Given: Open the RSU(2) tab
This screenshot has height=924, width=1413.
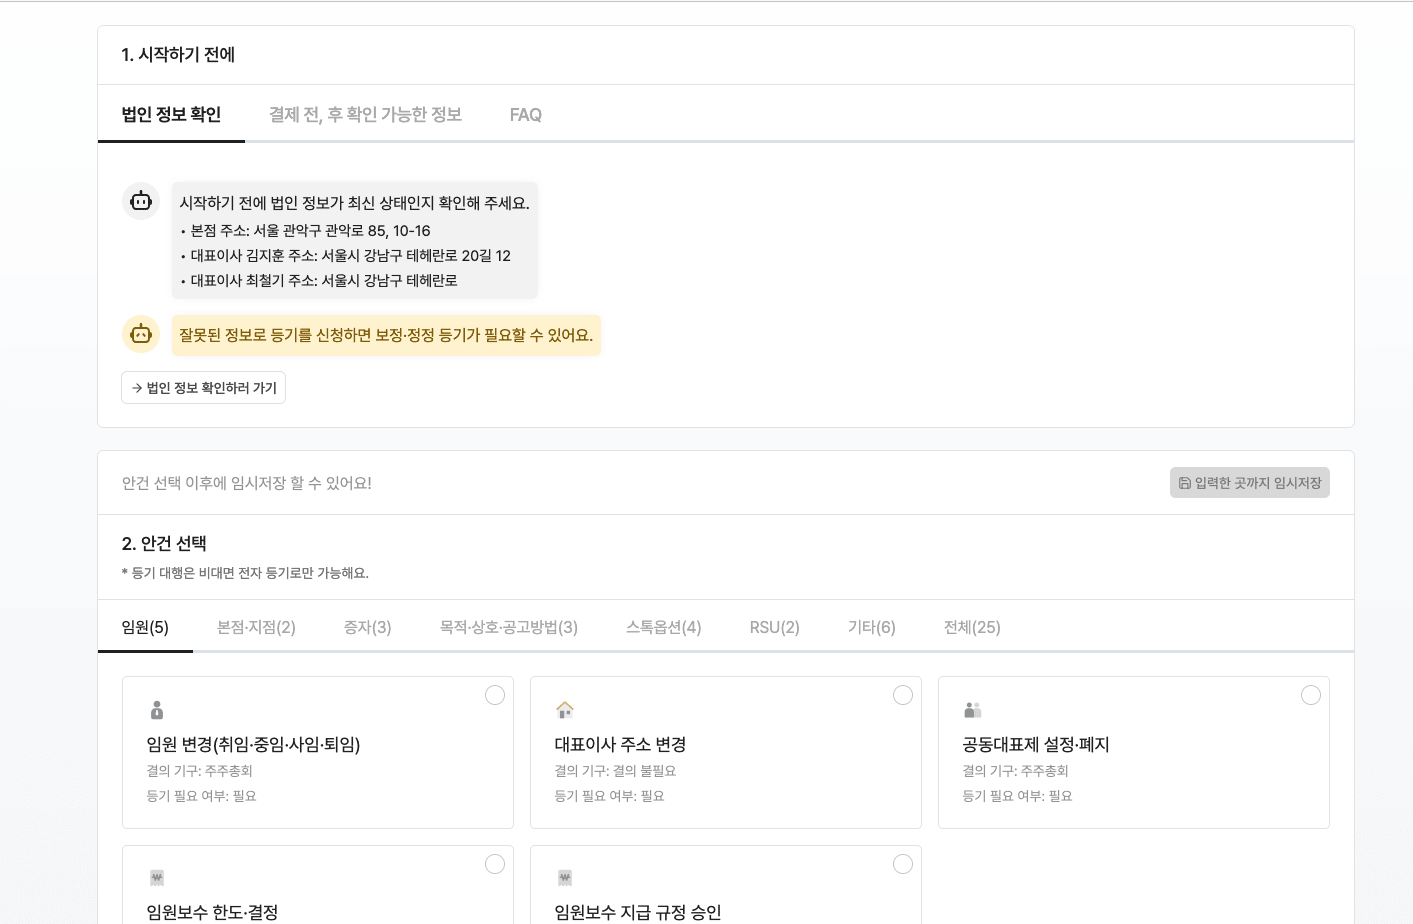Looking at the screenshot, I should 775,627.
